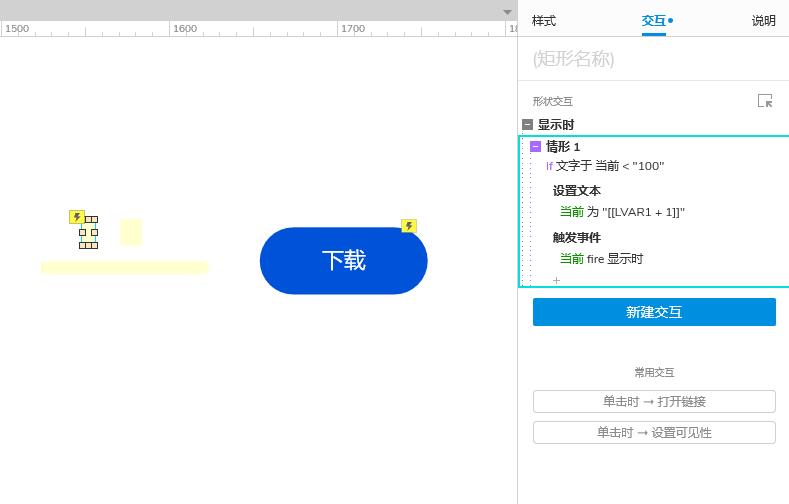Edit the 当前 fire 显示时 target

click(x=601, y=259)
